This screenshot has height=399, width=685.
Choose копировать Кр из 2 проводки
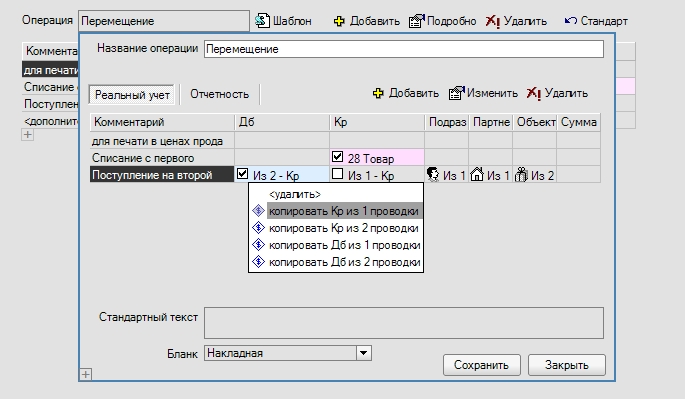coord(343,228)
